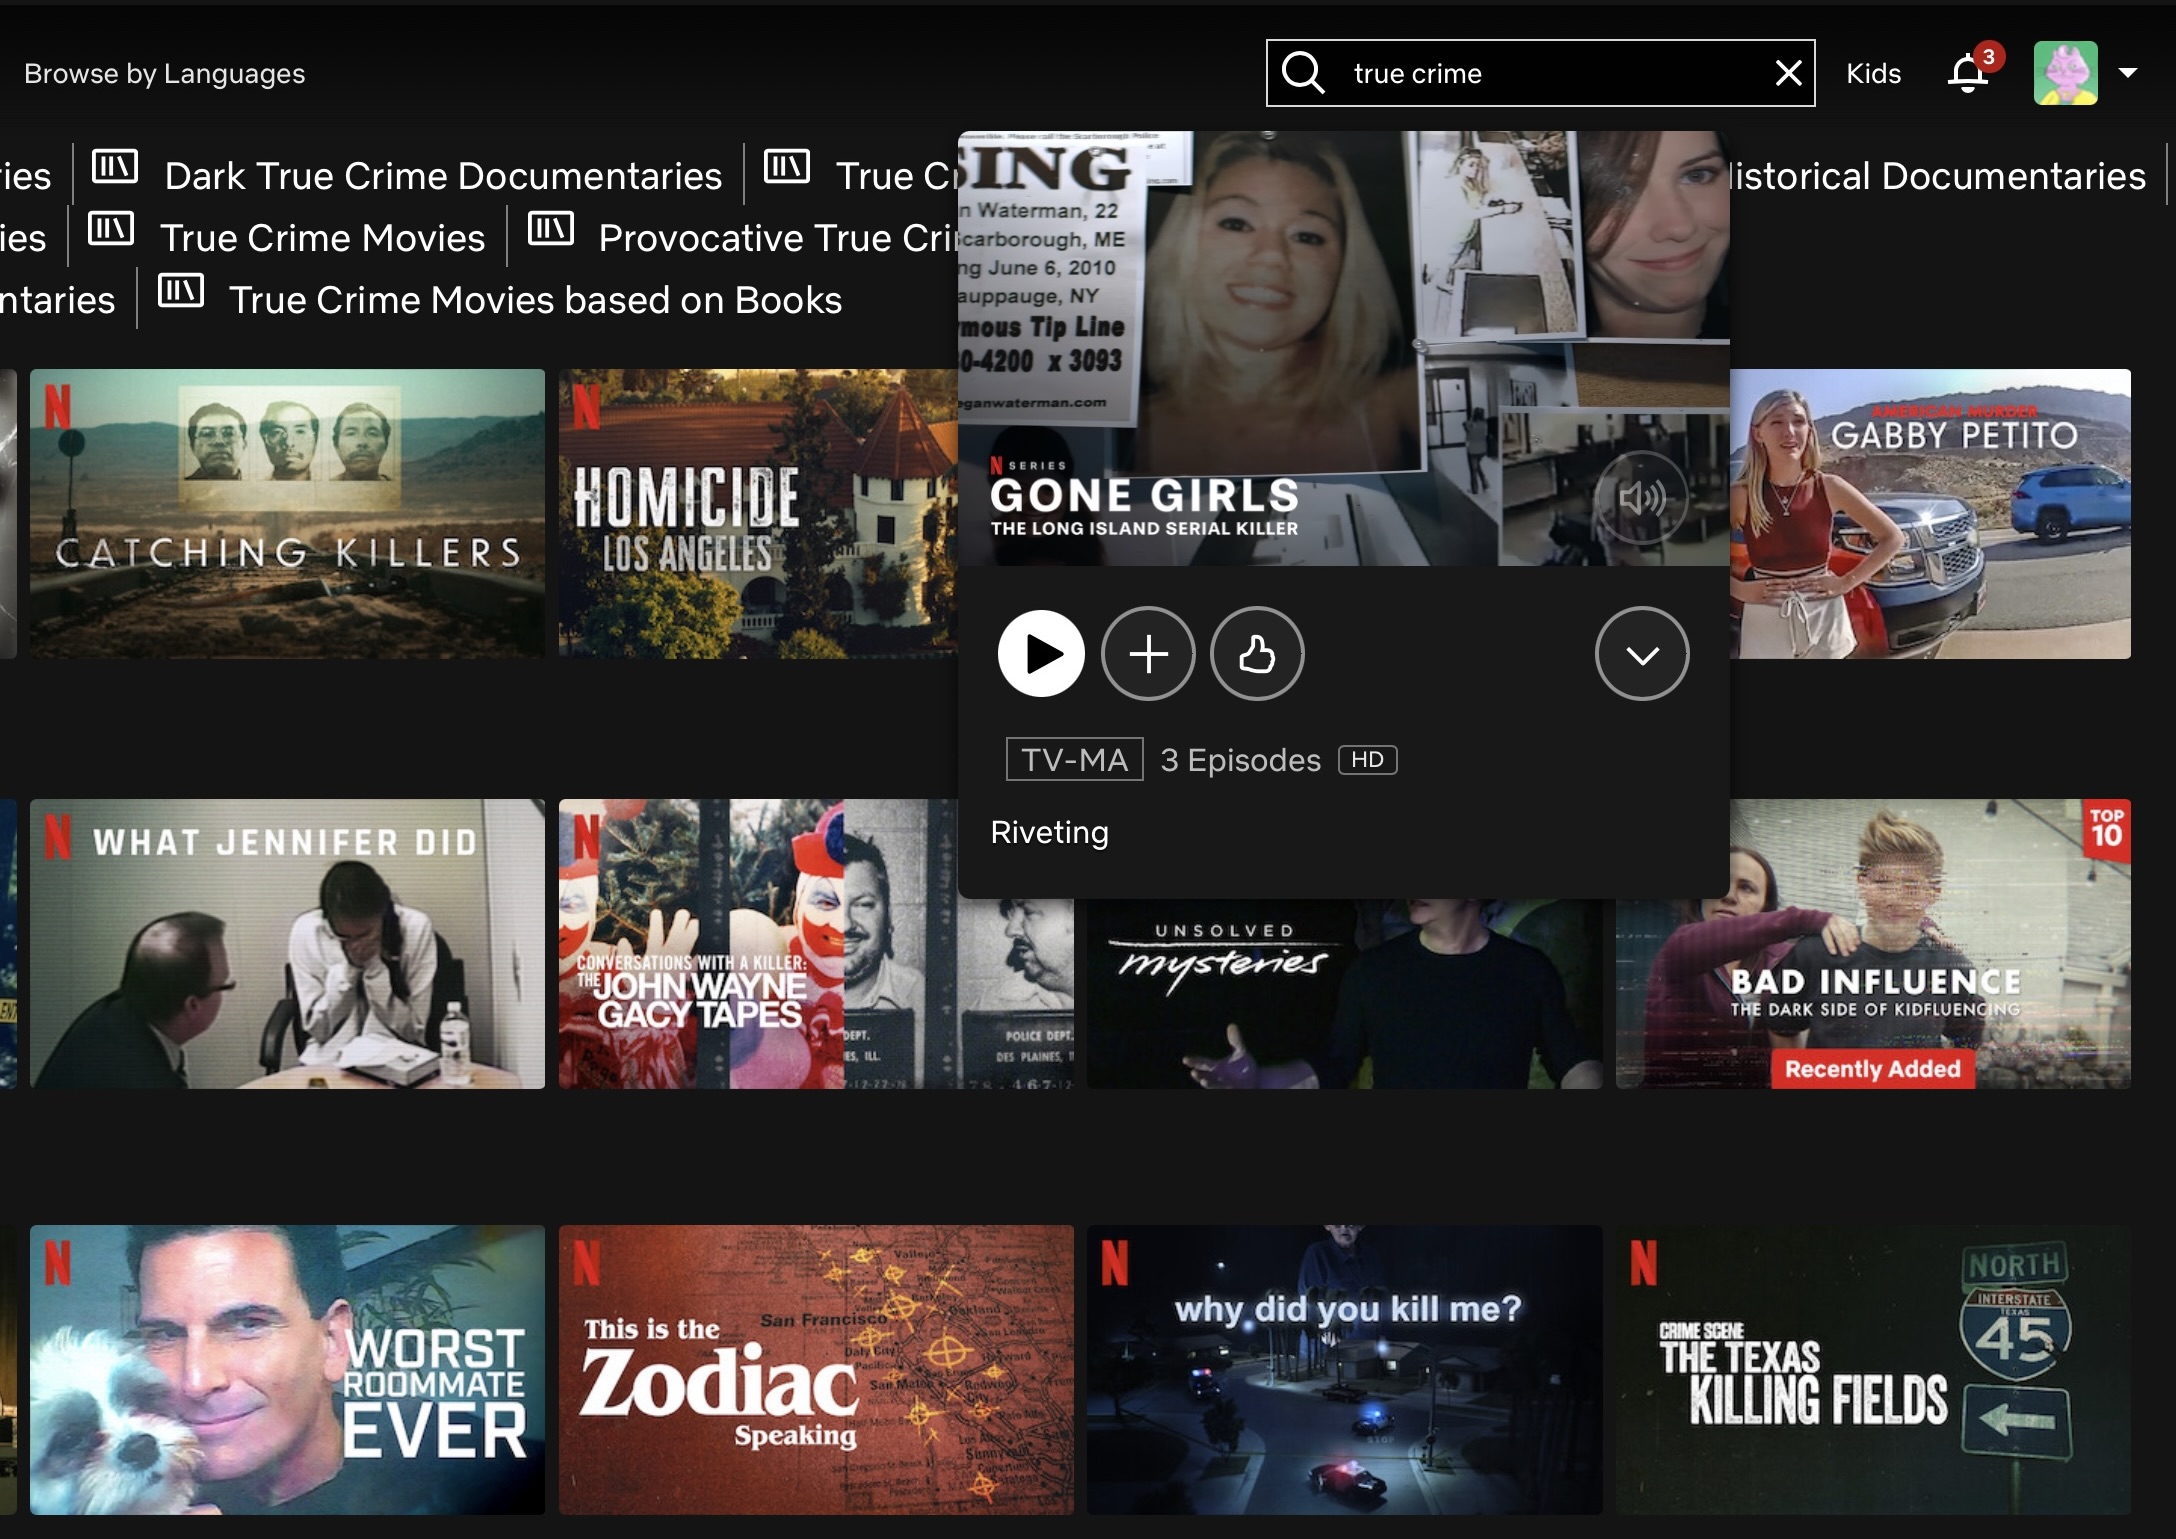Screen dimensions: 2176x1539
Task: Click icon beside True Crime Movies based on Books
Action: [x=181, y=290]
